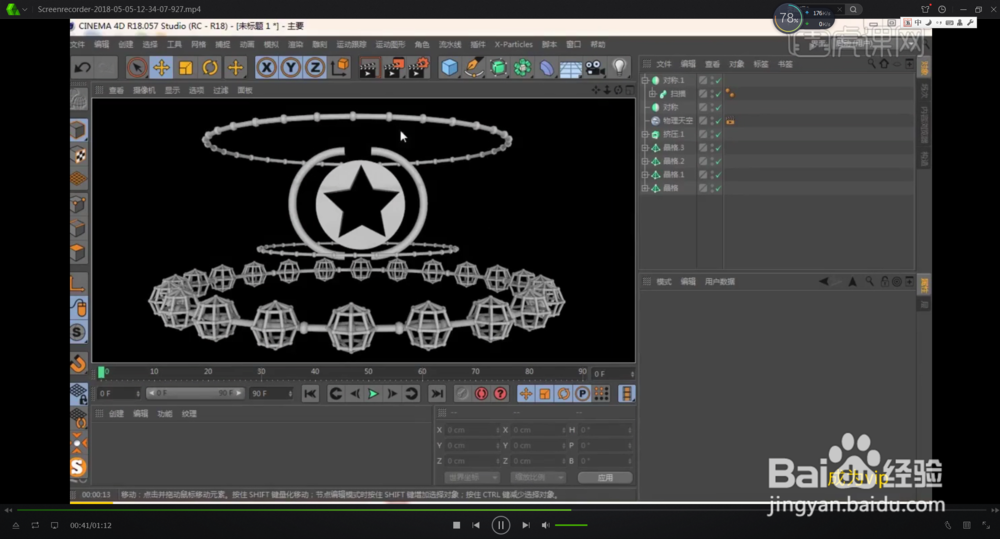This screenshot has height=539, width=1000.
Task: Select the 物理天空 object row
Action: (677, 121)
